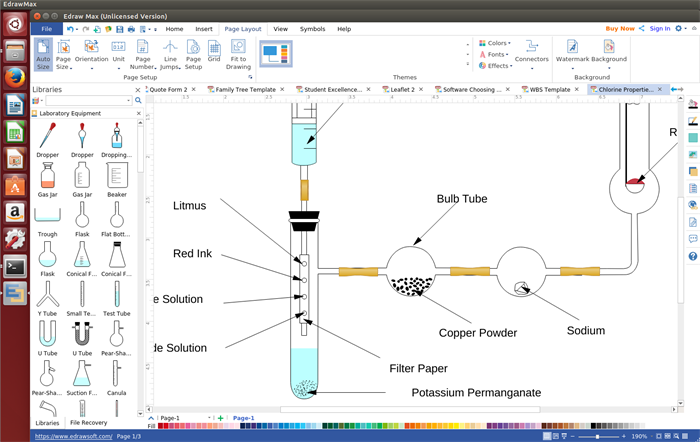Toggle the Grid icon in the ribbon
This screenshot has width=700, height=442.
pos(214,50)
